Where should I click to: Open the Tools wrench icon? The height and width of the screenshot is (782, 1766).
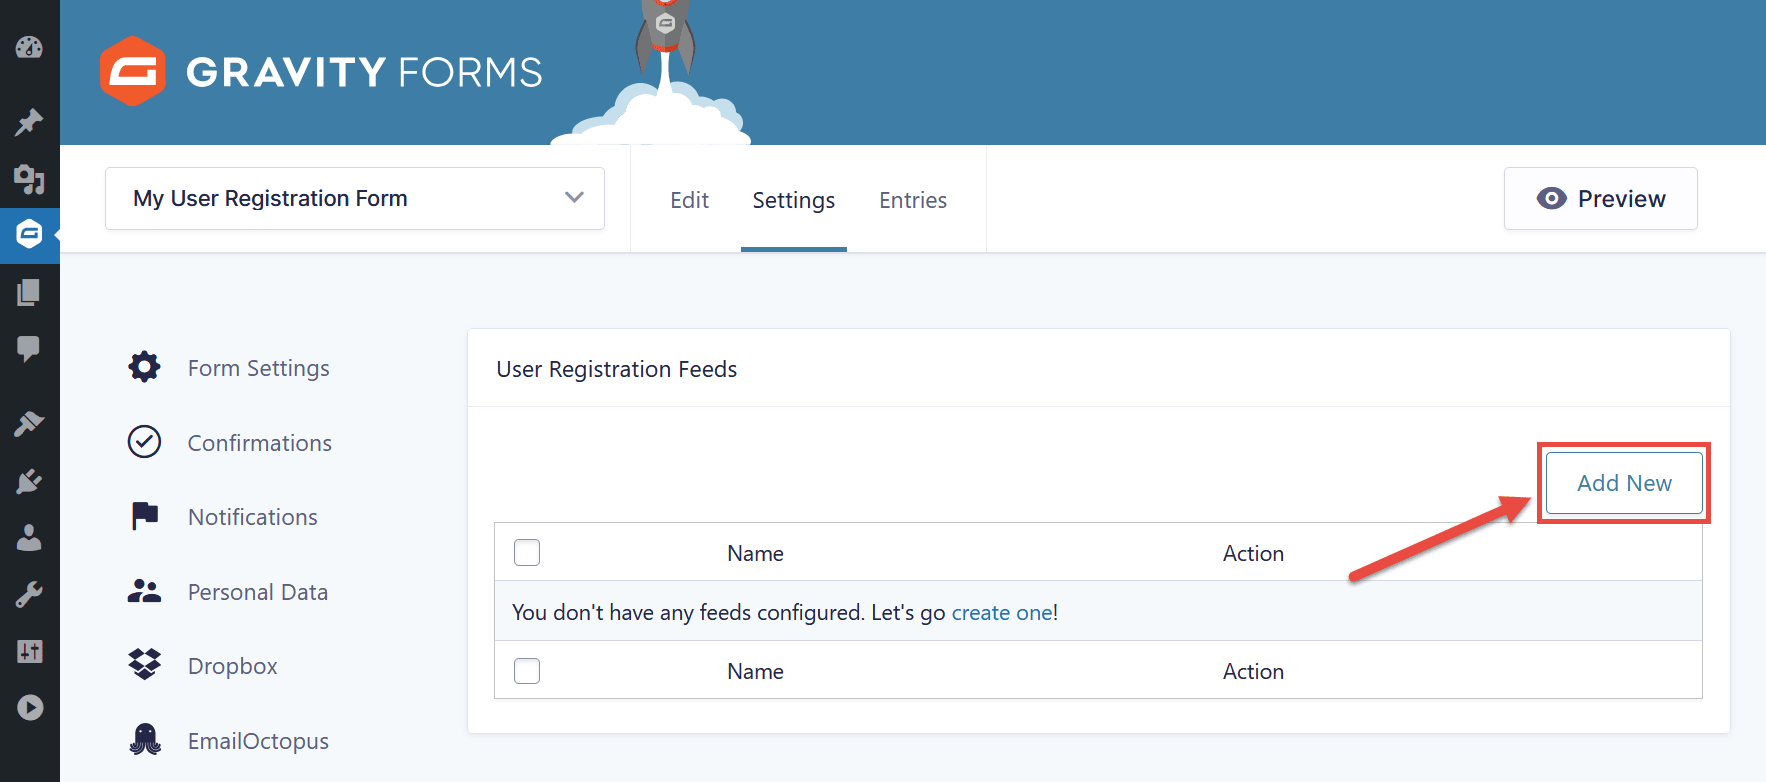(29, 595)
